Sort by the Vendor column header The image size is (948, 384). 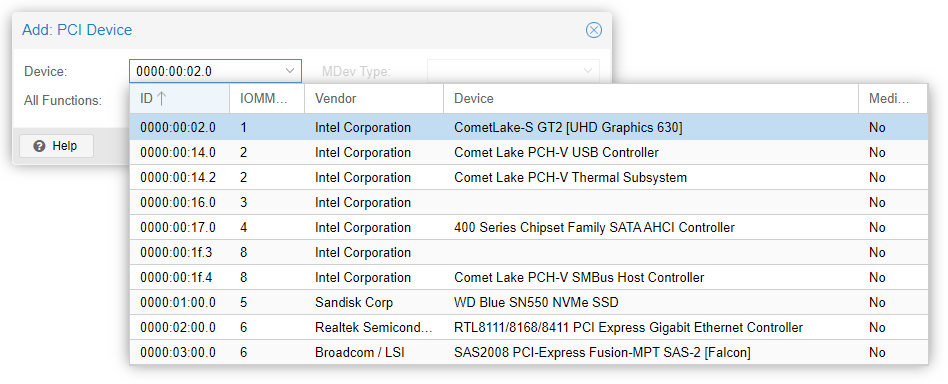click(374, 99)
